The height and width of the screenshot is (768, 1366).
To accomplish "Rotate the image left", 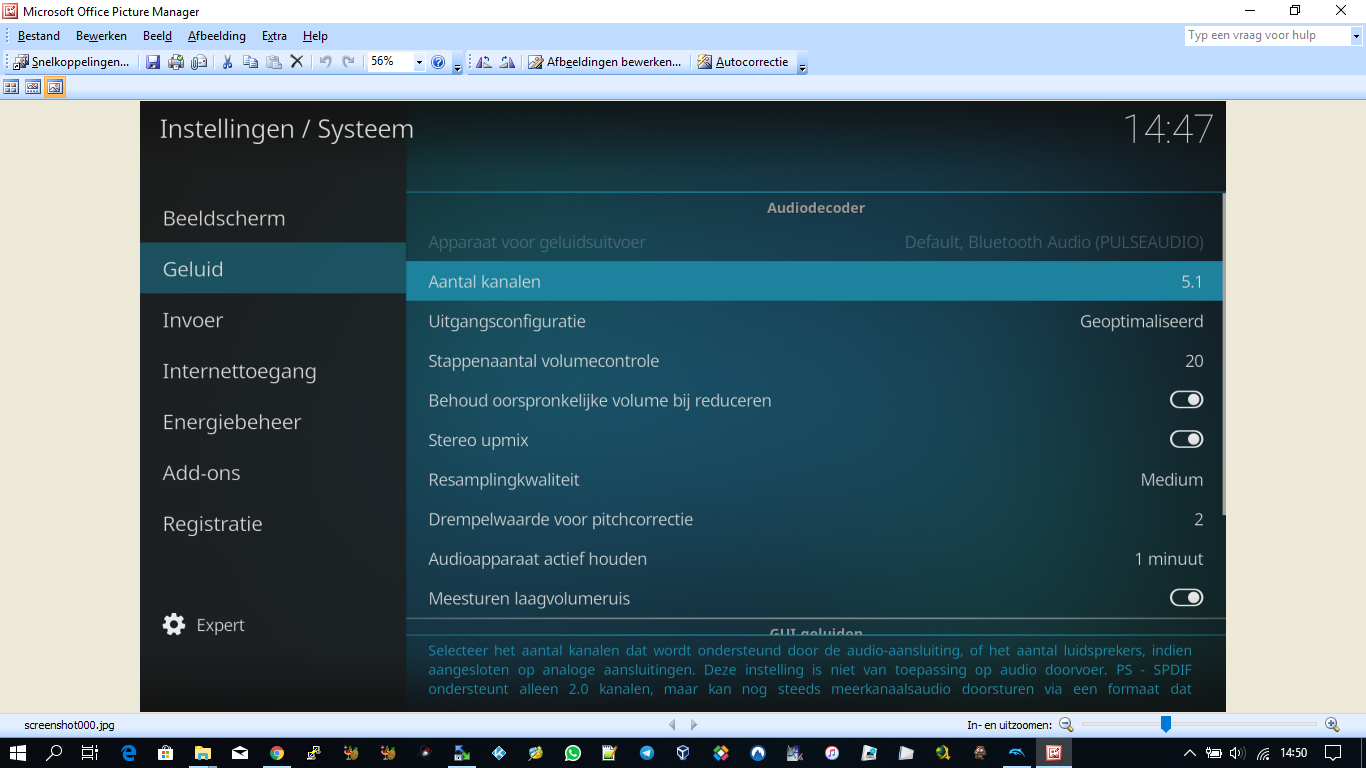I will click(484, 62).
